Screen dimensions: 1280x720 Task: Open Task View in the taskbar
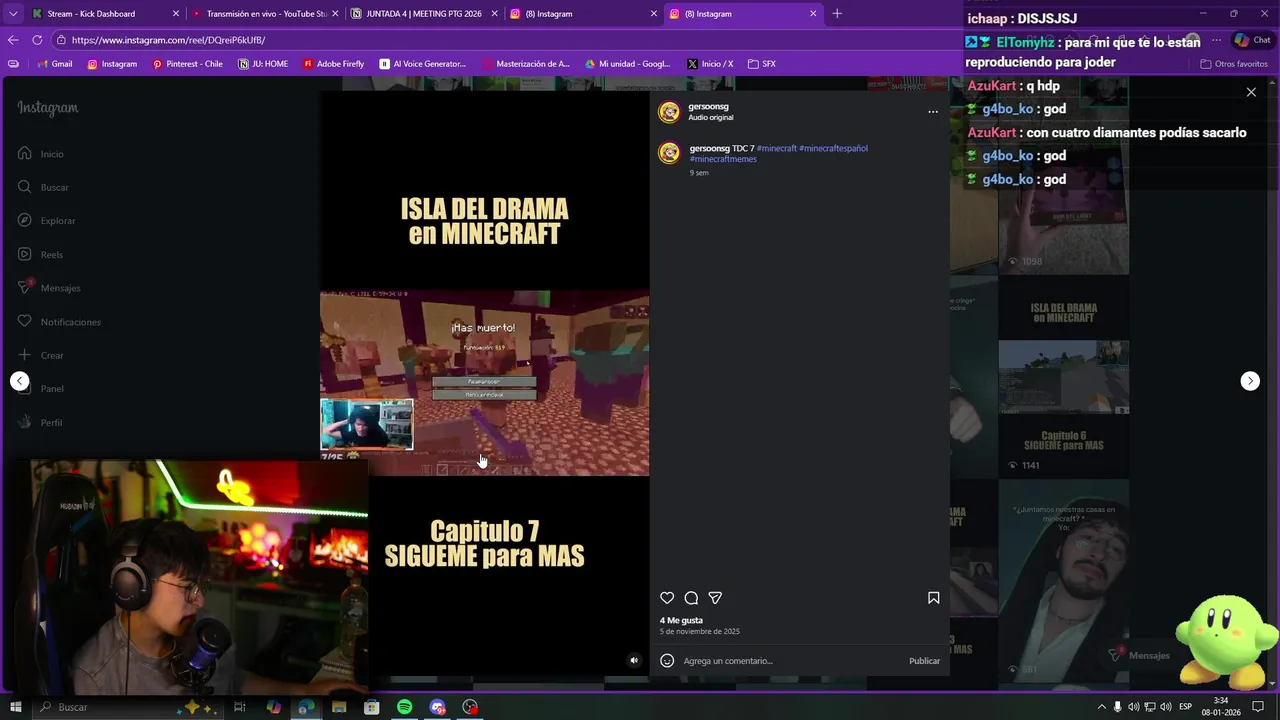point(240,707)
